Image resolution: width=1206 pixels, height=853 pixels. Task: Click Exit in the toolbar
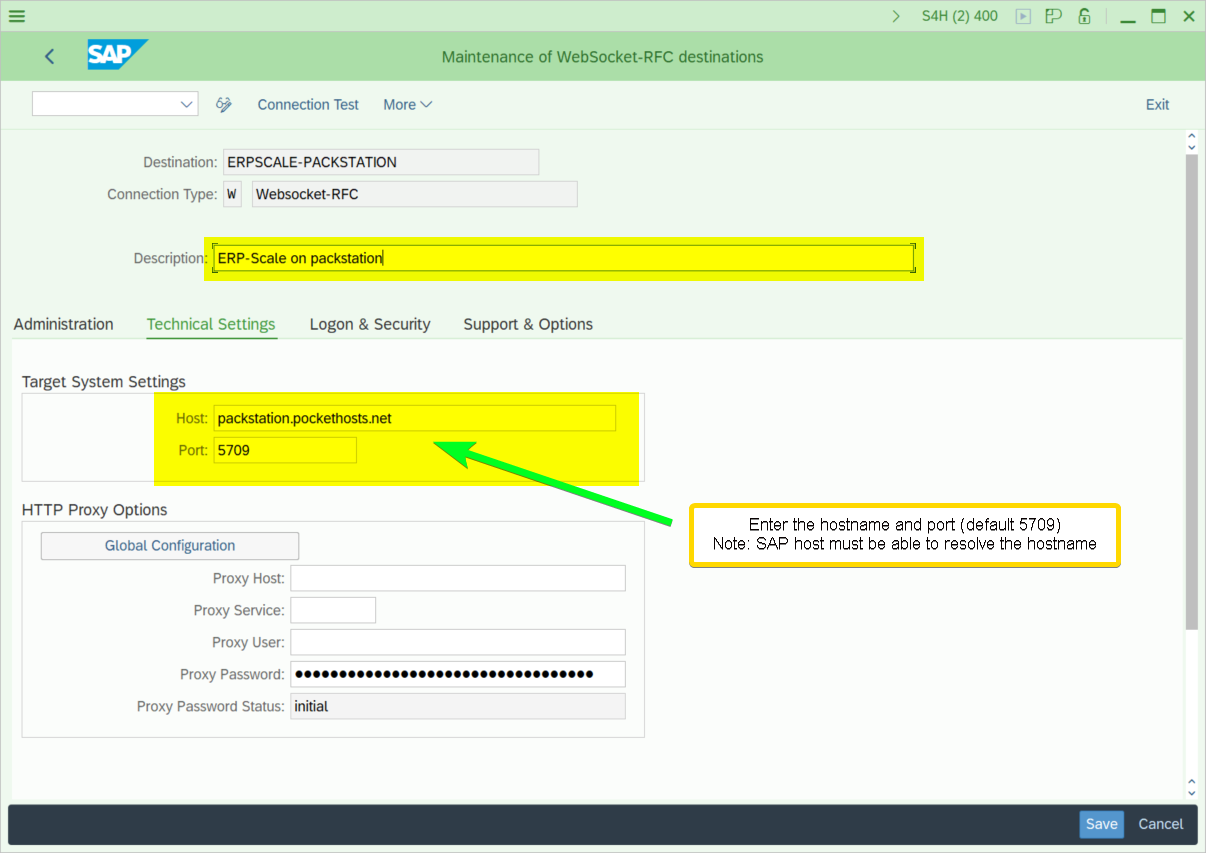tap(1157, 104)
